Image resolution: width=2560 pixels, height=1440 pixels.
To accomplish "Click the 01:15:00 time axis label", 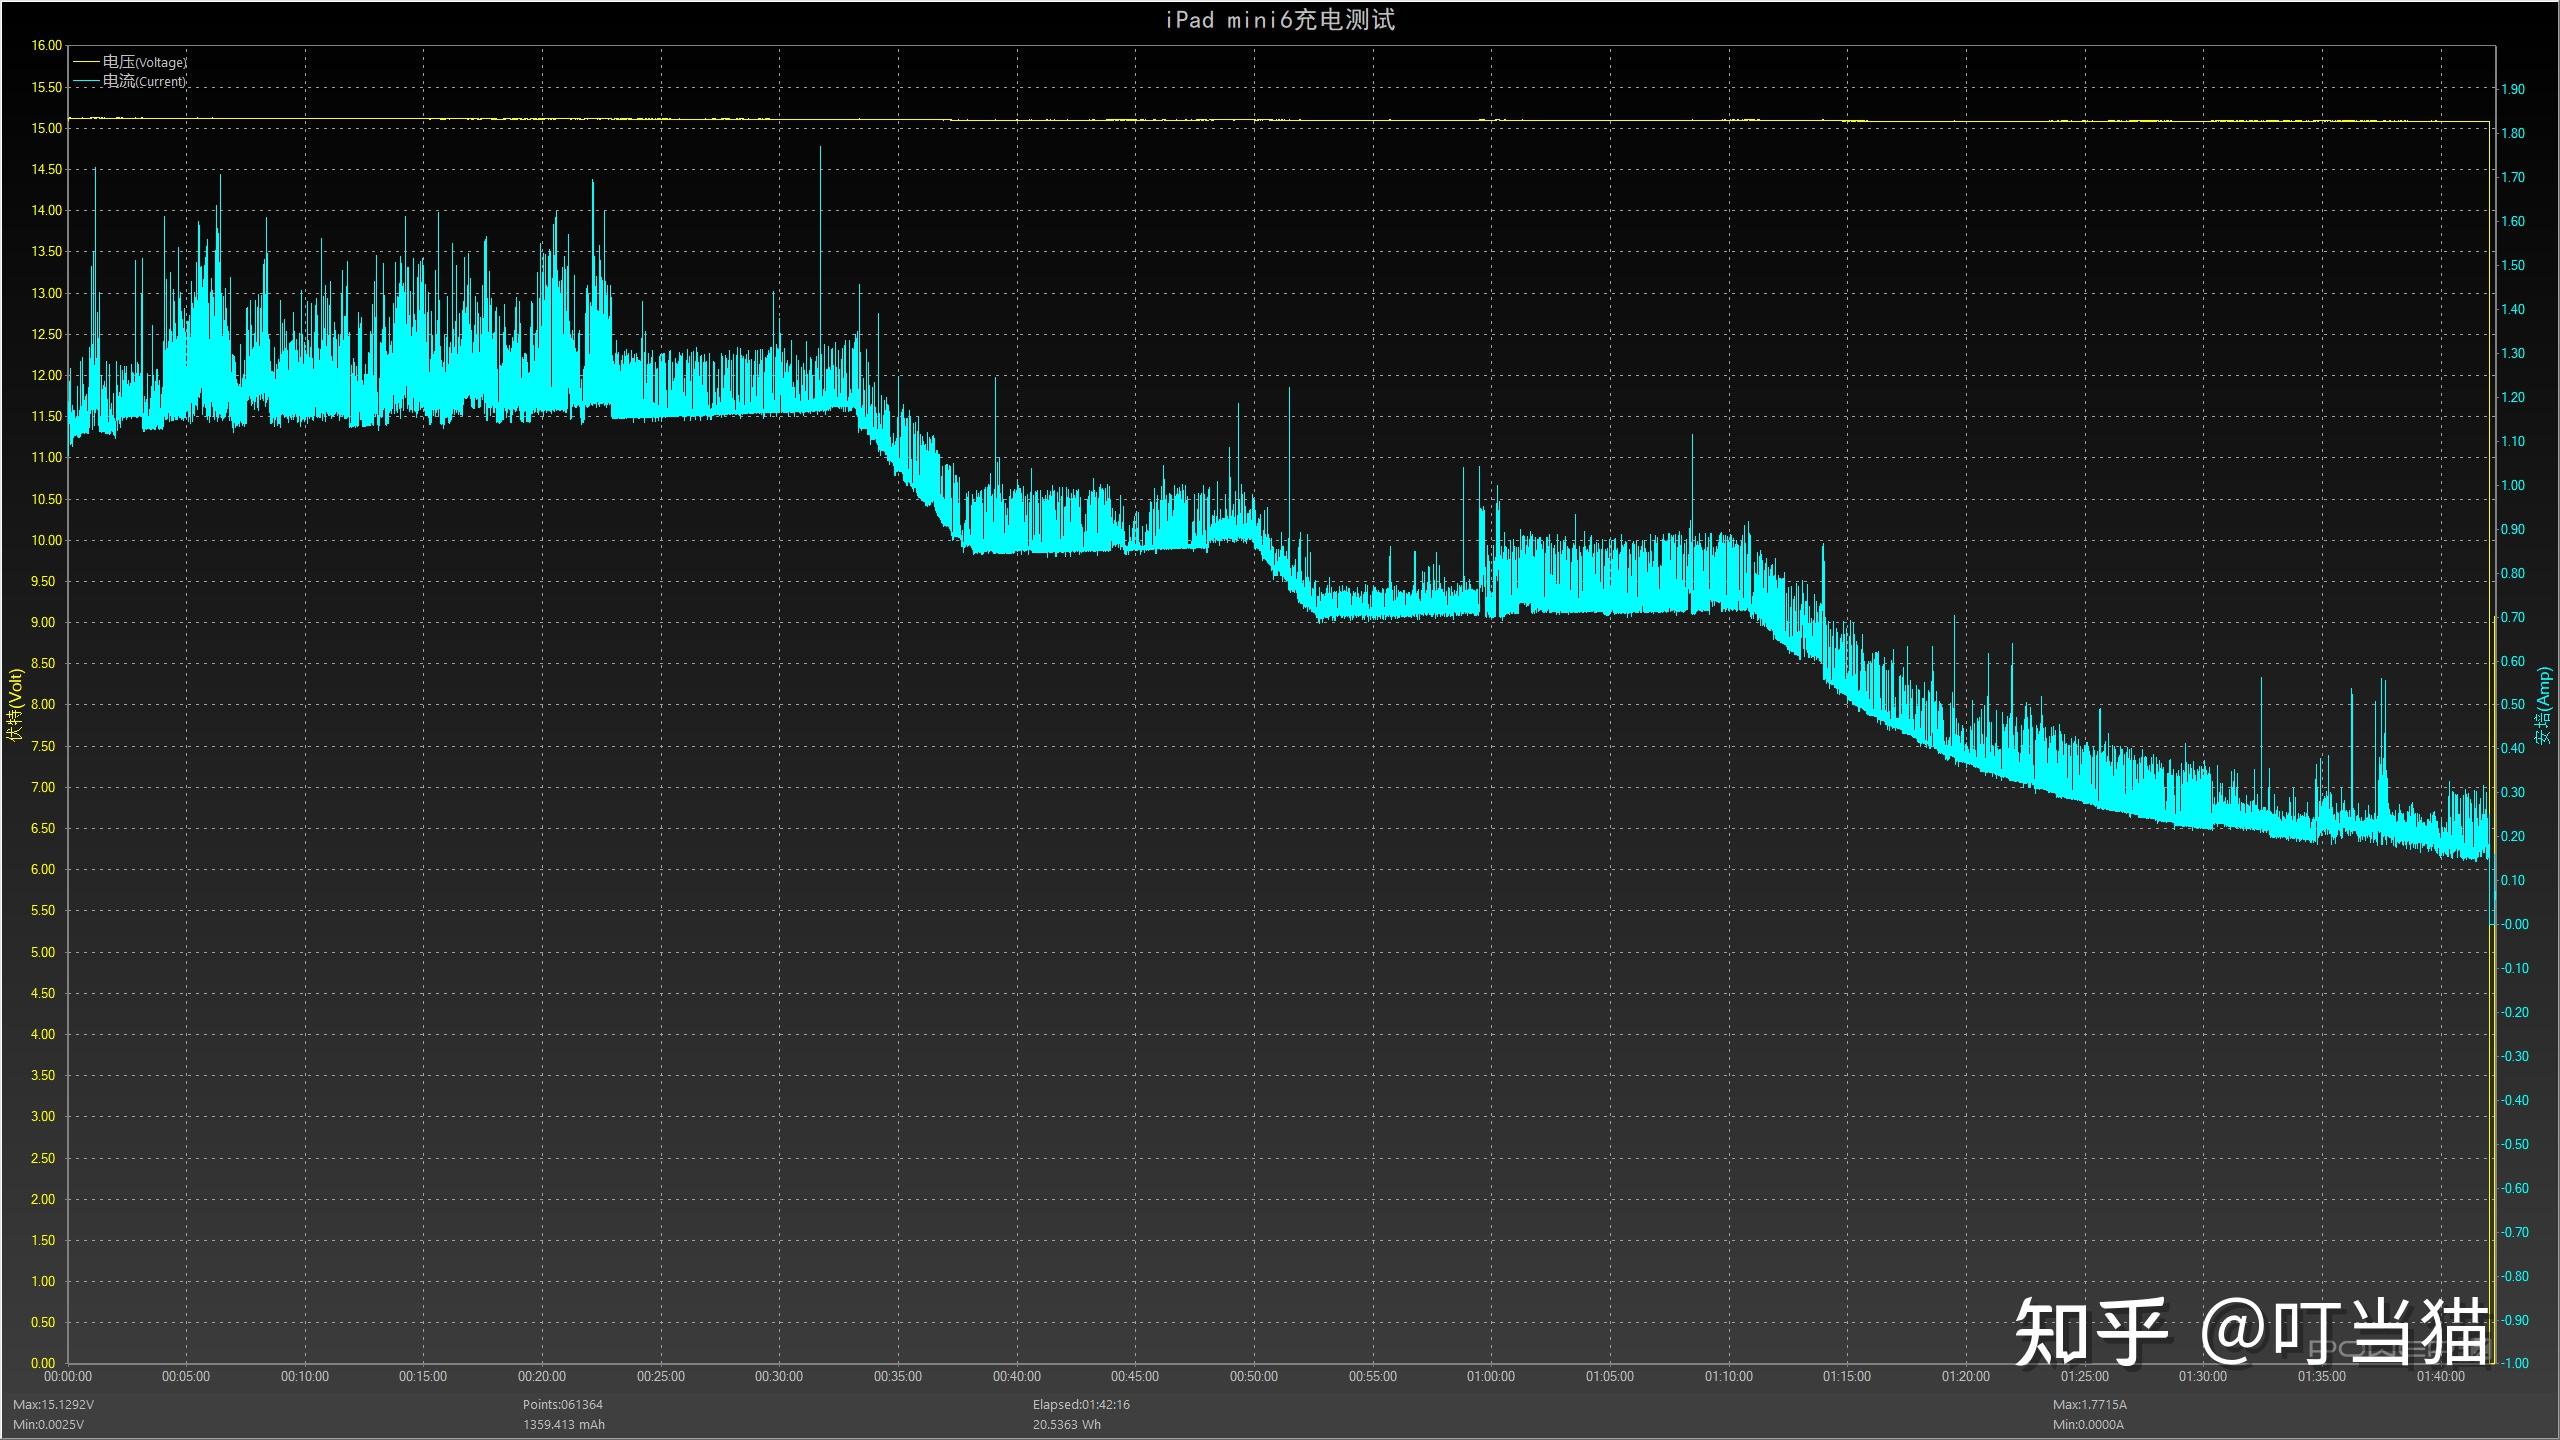I will click(x=1847, y=1377).
